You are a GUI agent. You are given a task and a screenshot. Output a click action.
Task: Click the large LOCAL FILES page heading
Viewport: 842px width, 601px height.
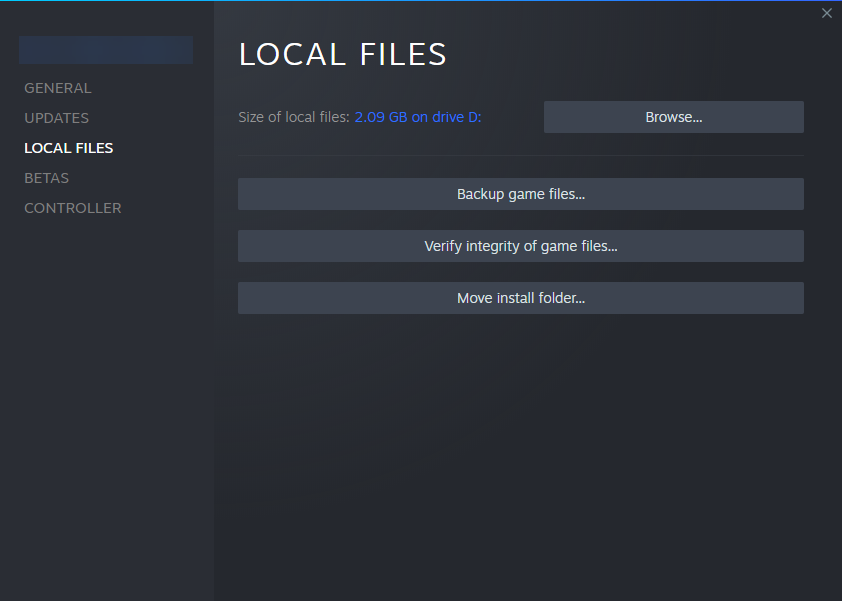[x=342, y=54]
